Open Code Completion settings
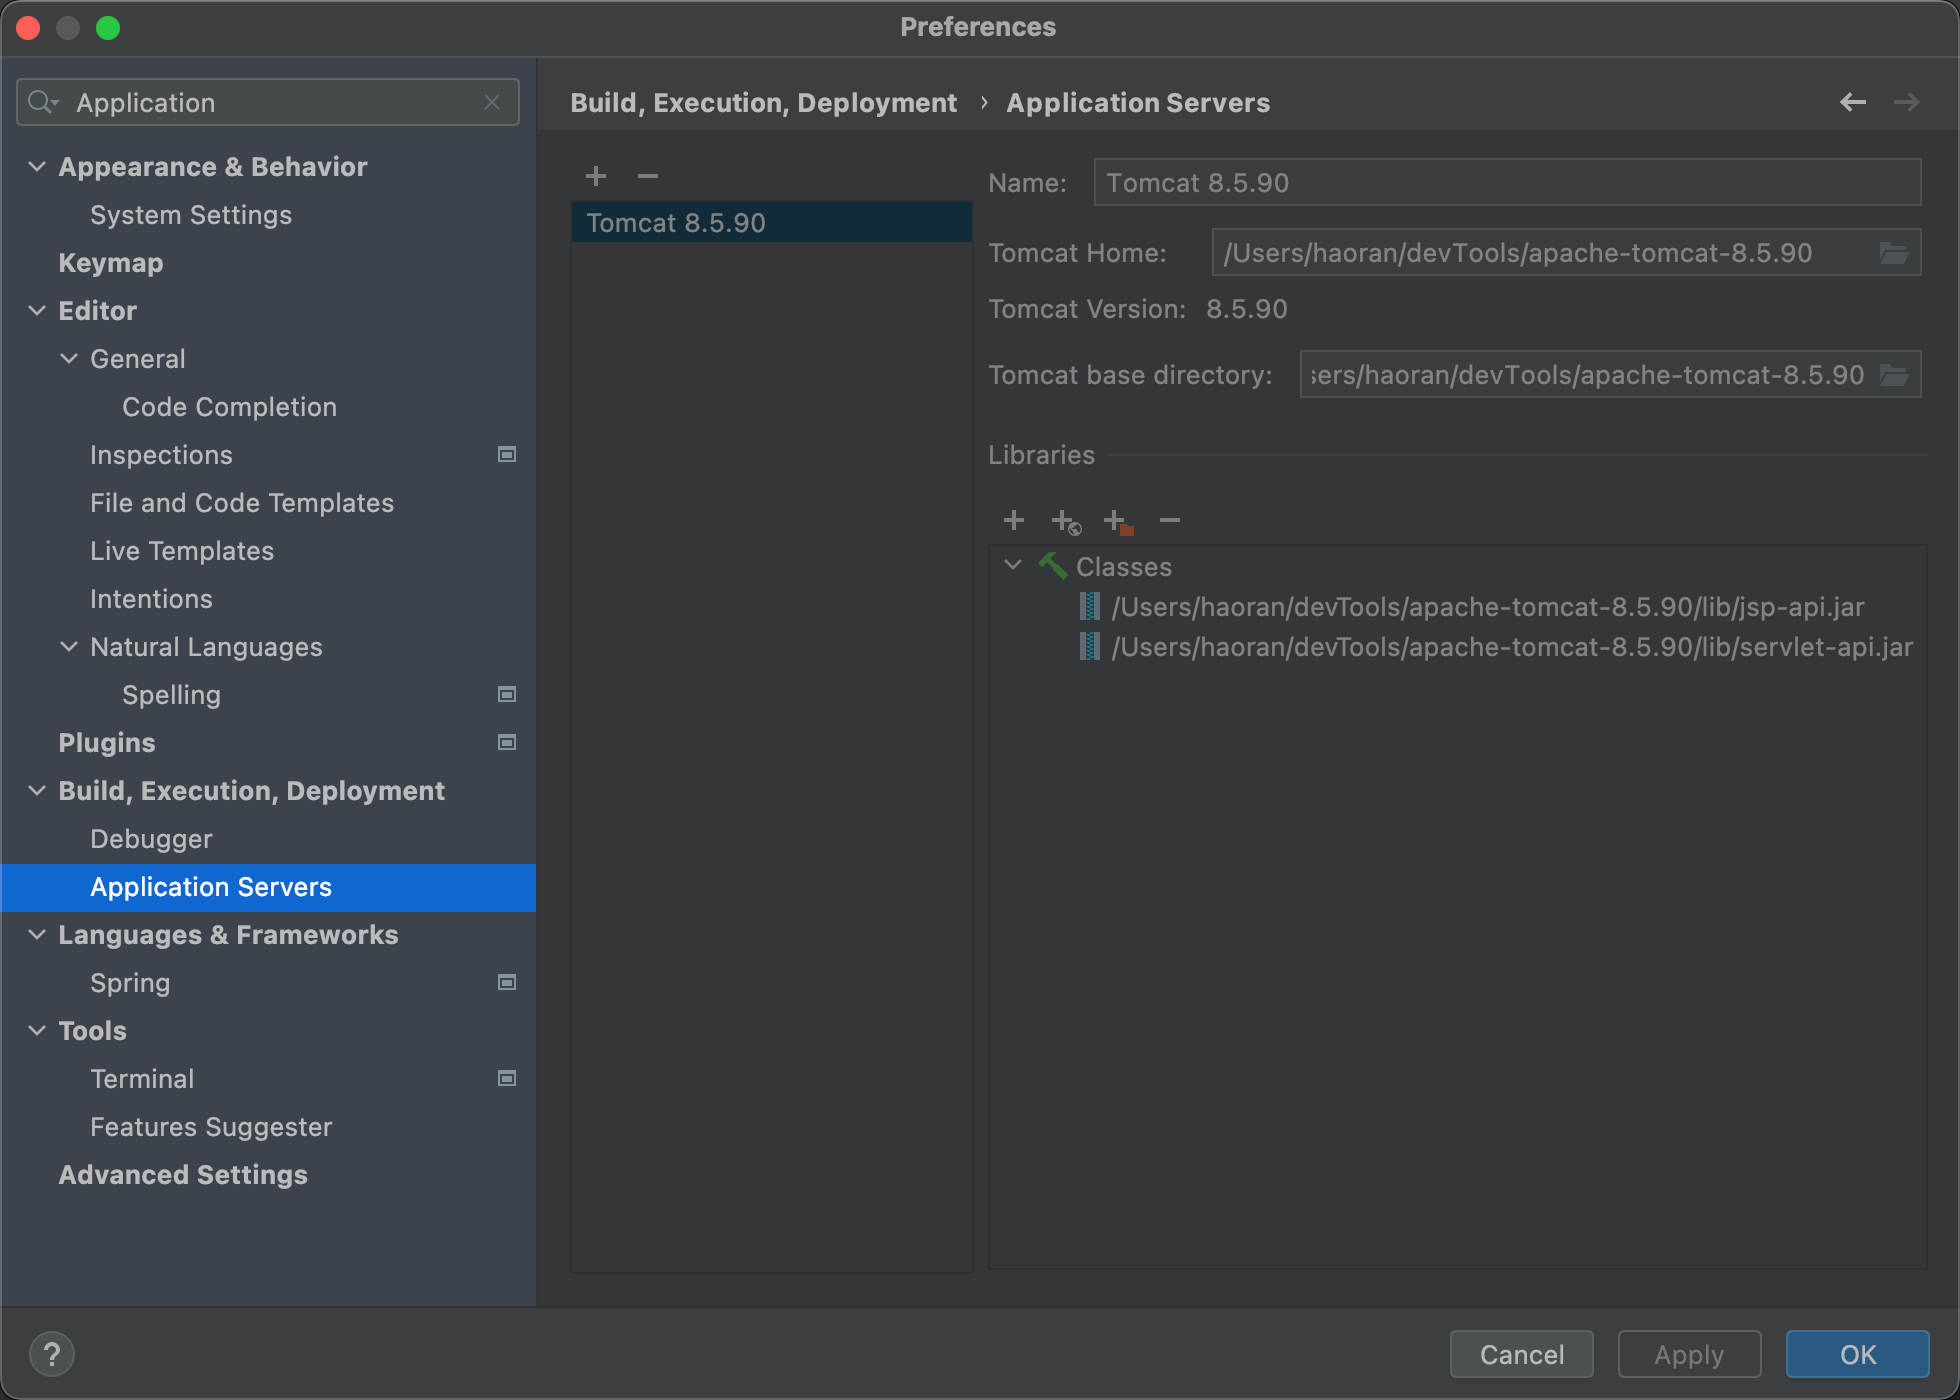The width and height of the screenshot is (1960, 1400). point(229,407)
